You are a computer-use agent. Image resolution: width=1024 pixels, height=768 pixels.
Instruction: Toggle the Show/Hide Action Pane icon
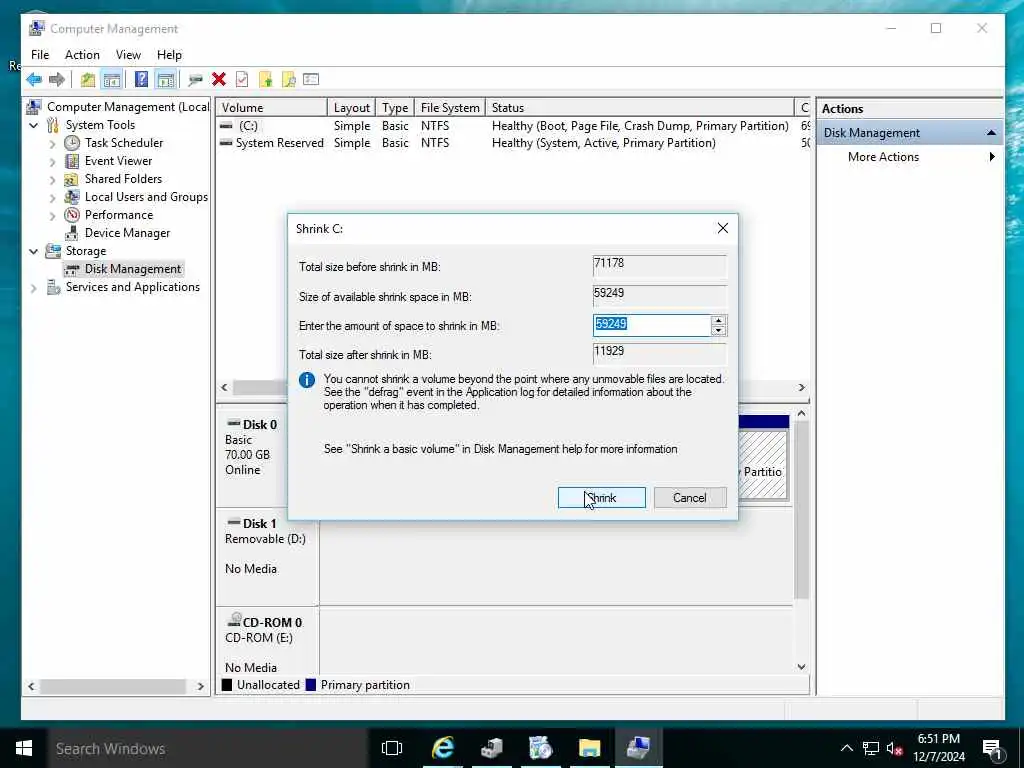166,80
